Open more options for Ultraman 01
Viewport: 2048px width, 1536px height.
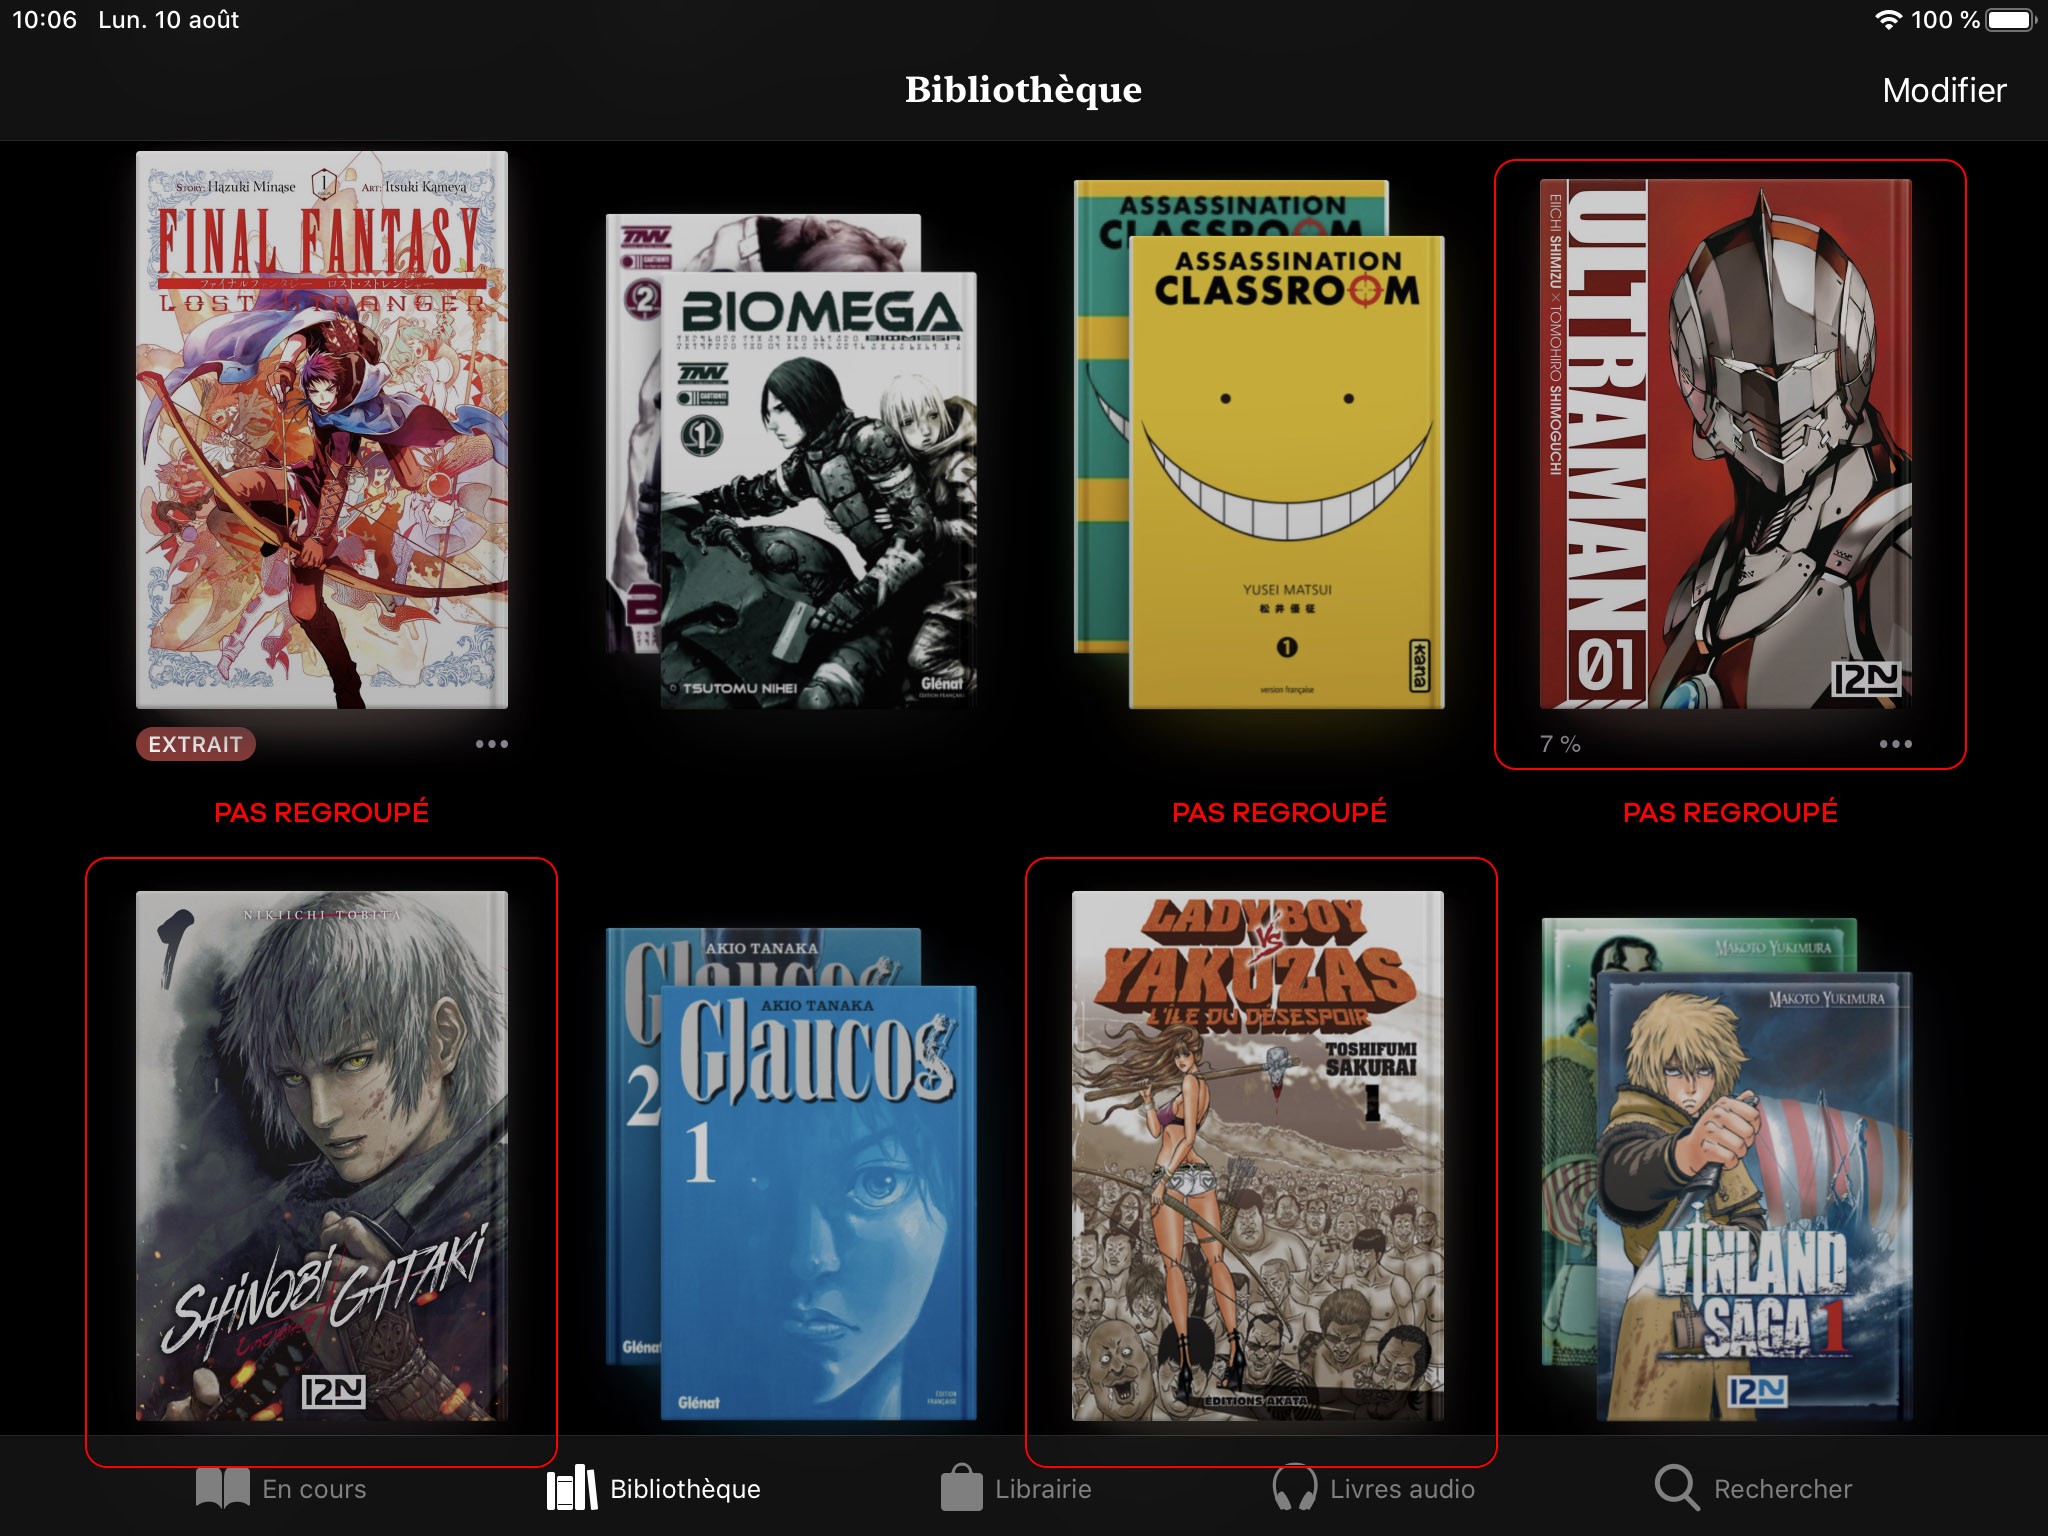1895,744
